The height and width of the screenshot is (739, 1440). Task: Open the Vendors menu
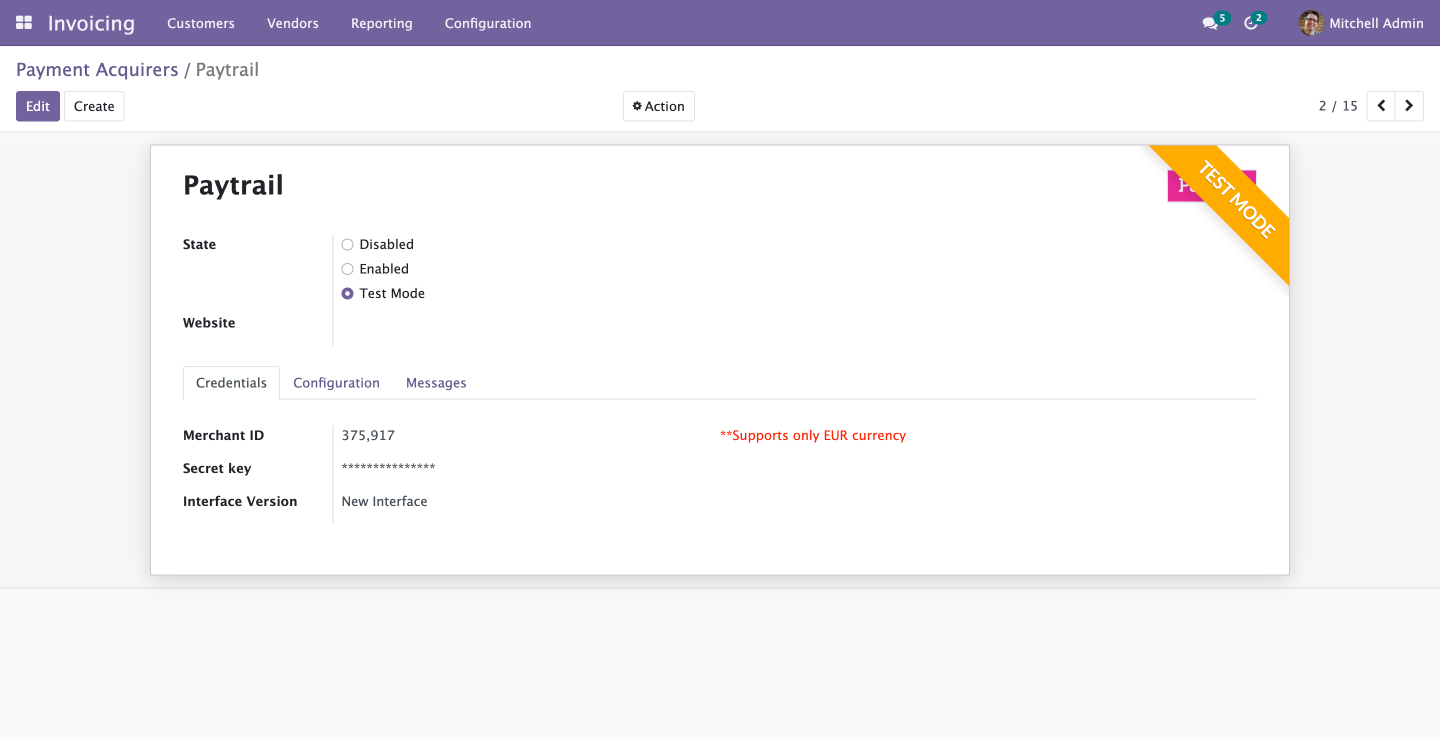click(x=293, y=23)
